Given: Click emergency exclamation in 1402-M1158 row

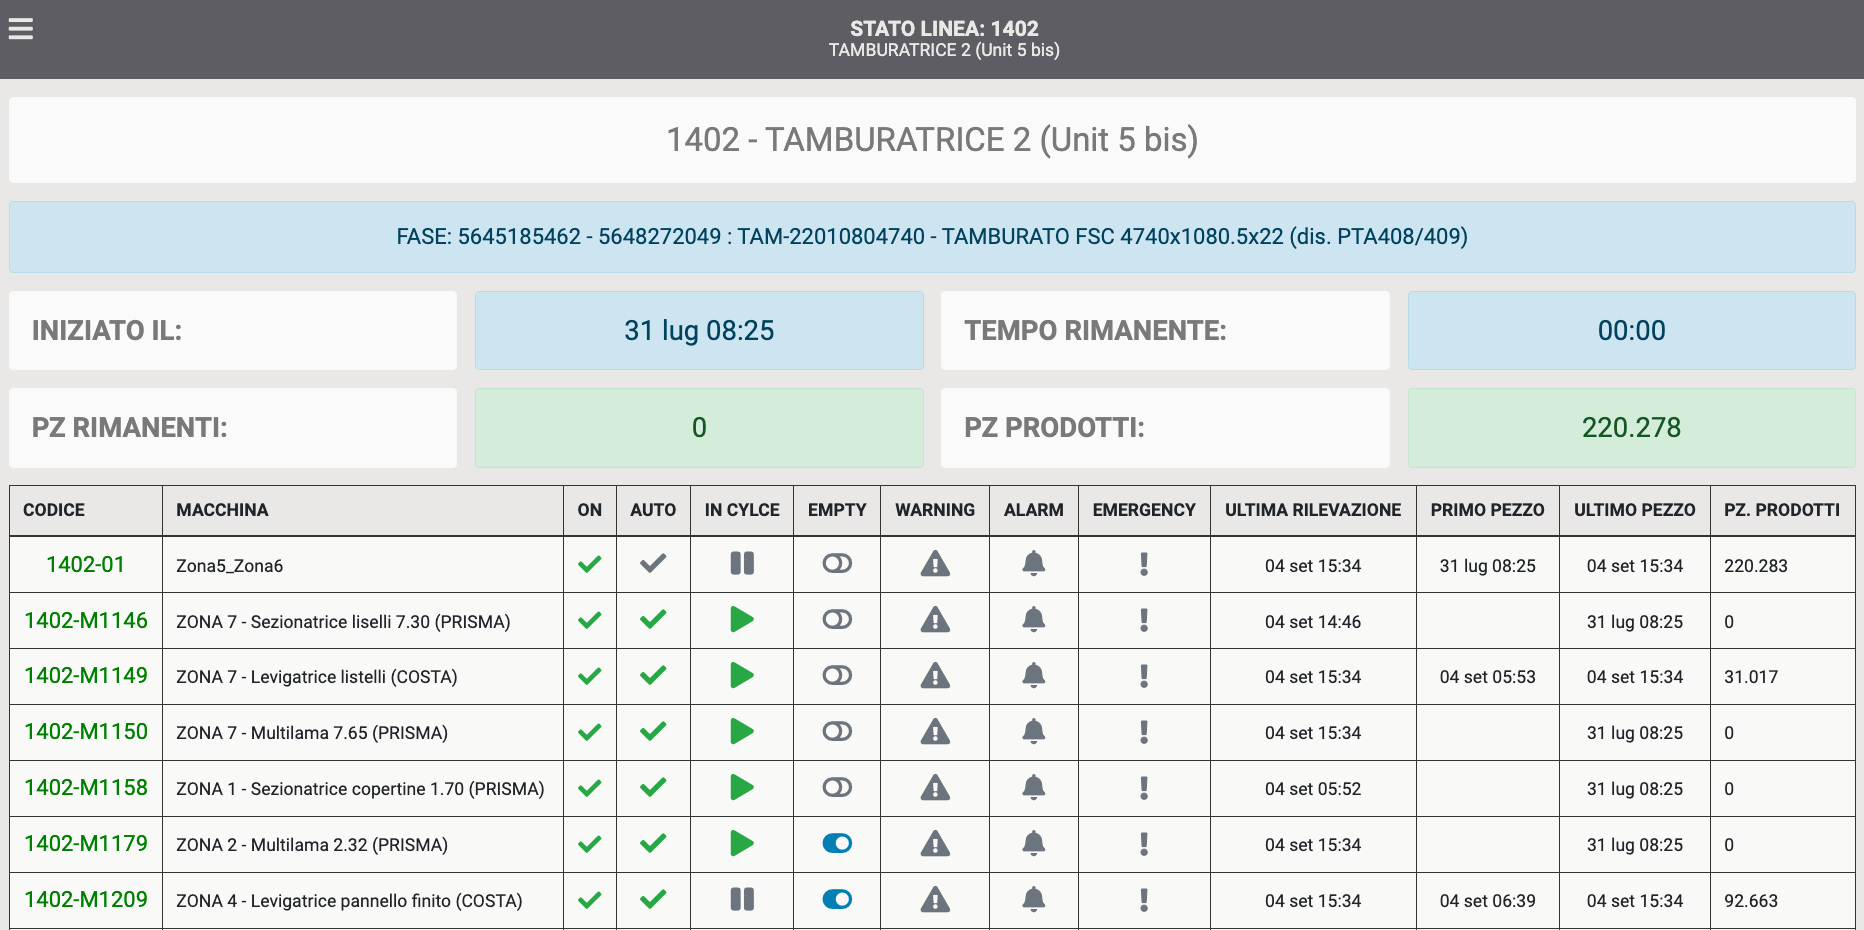Looking at the screenshot, I should [1144, 788].
